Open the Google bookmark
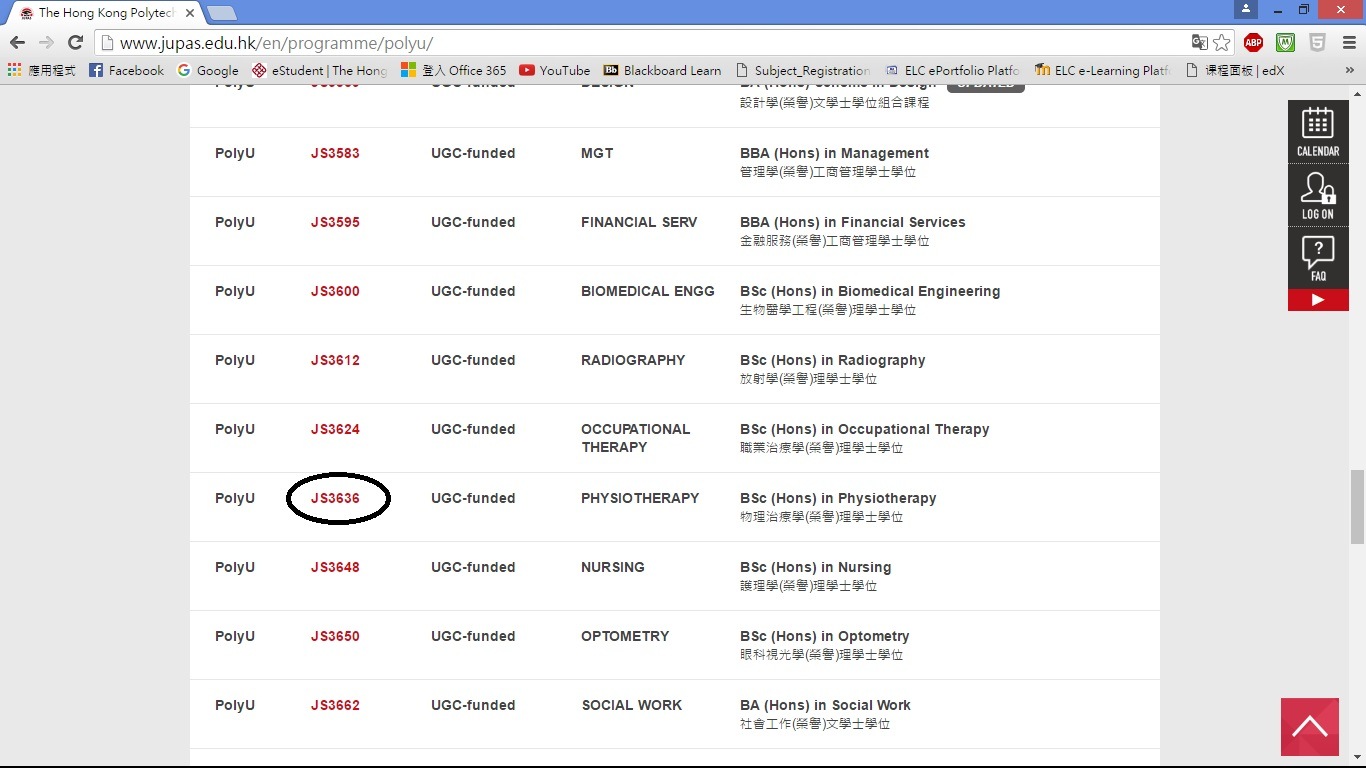 [x=208, y=70]
